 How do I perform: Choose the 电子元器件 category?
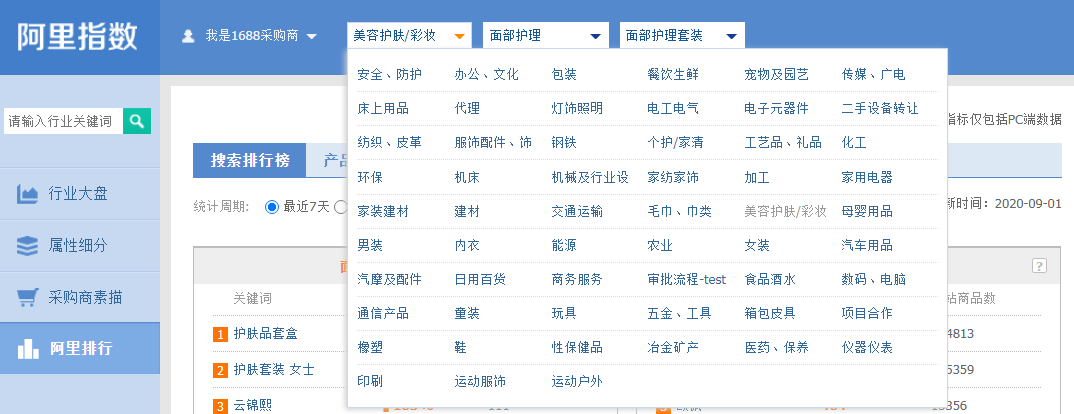[x=777, y=108]
